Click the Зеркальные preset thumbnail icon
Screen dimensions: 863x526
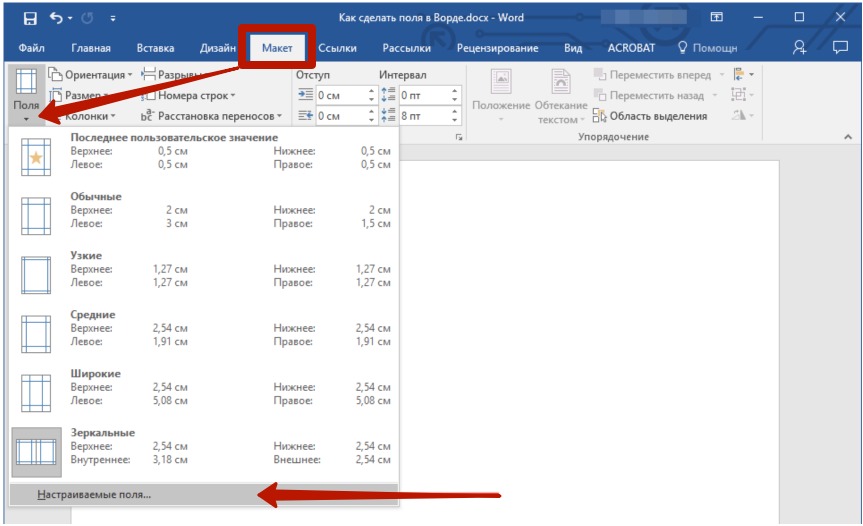pos(36,452)
